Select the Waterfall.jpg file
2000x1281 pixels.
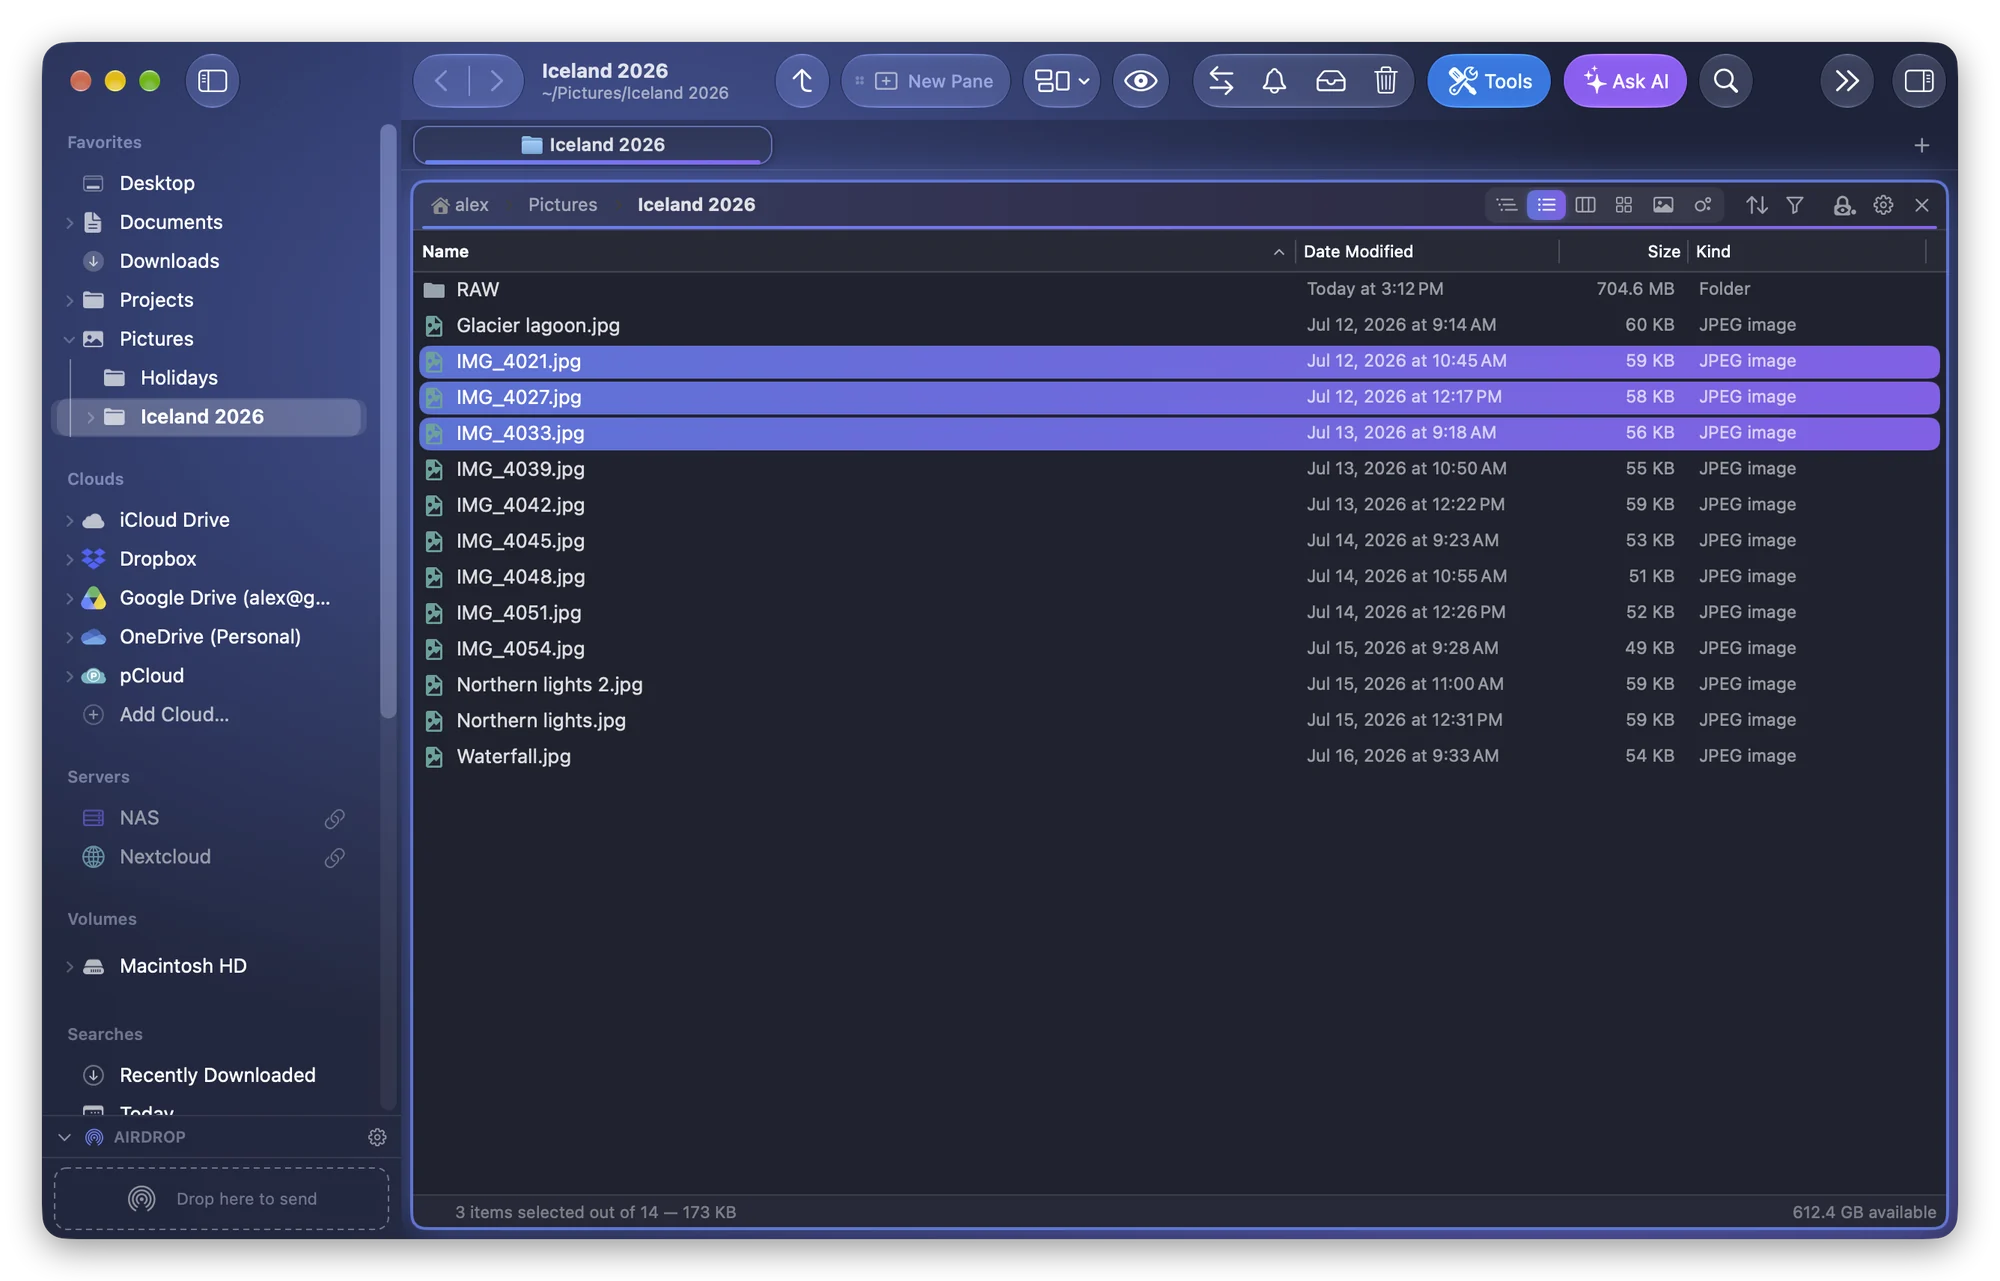point(1179,757)
